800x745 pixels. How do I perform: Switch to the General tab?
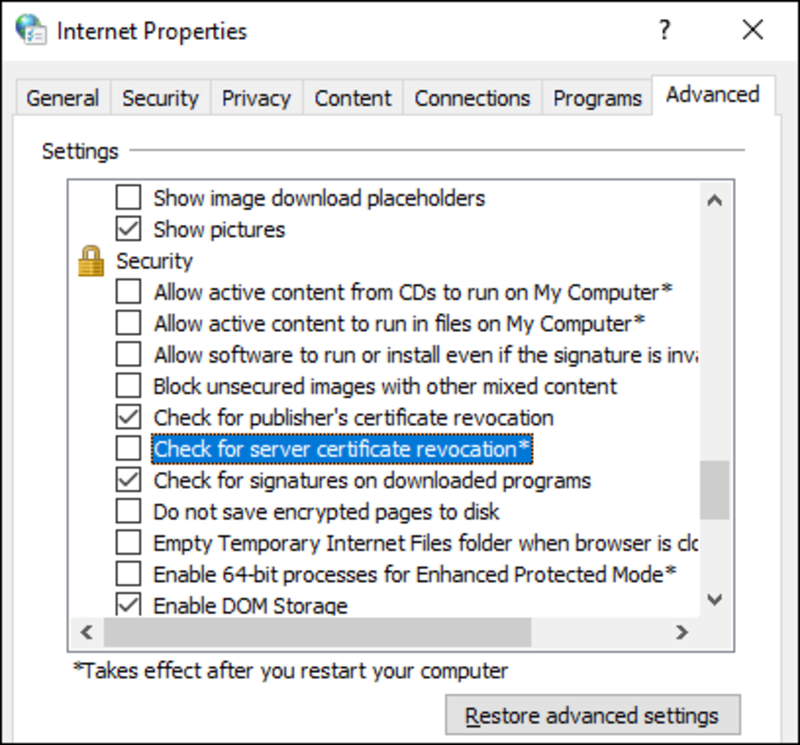click(63, 99)
